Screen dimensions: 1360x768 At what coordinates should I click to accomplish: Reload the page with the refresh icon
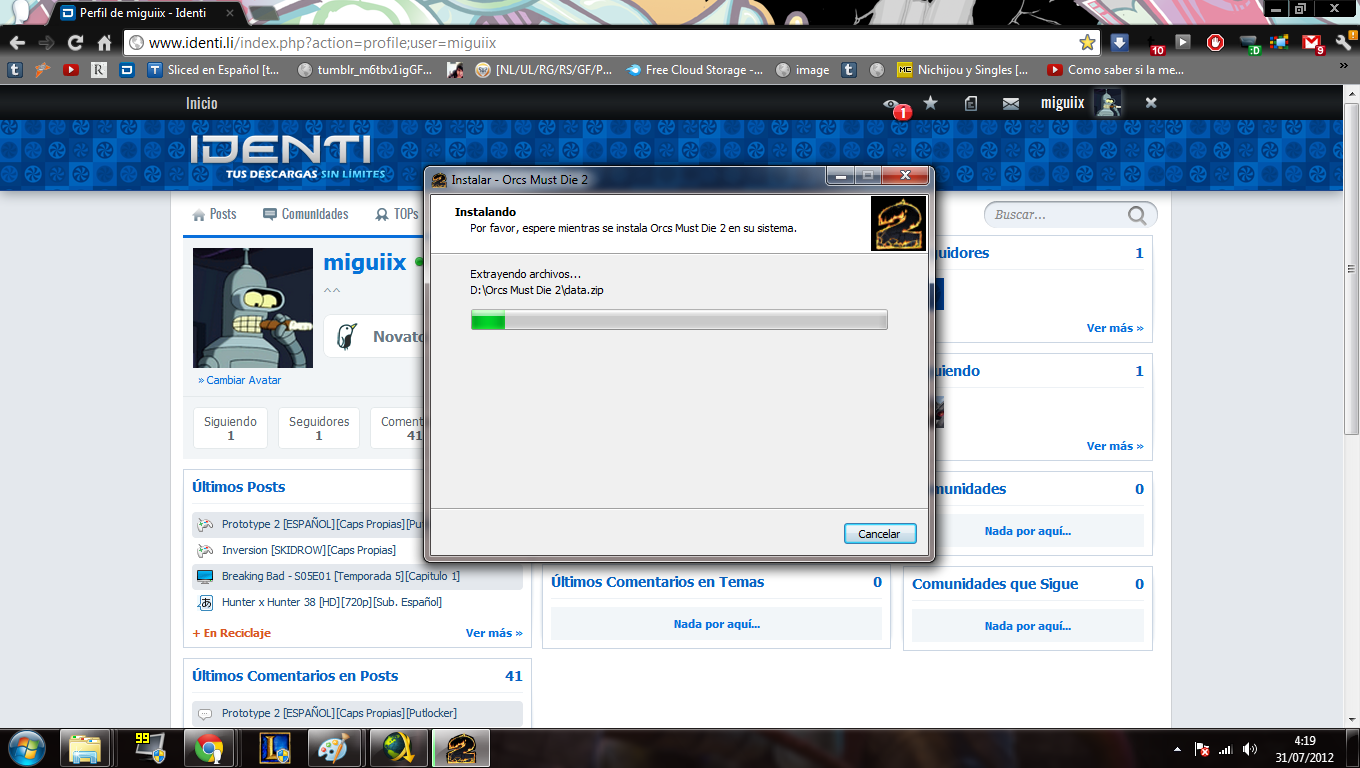tap(75, 43)
